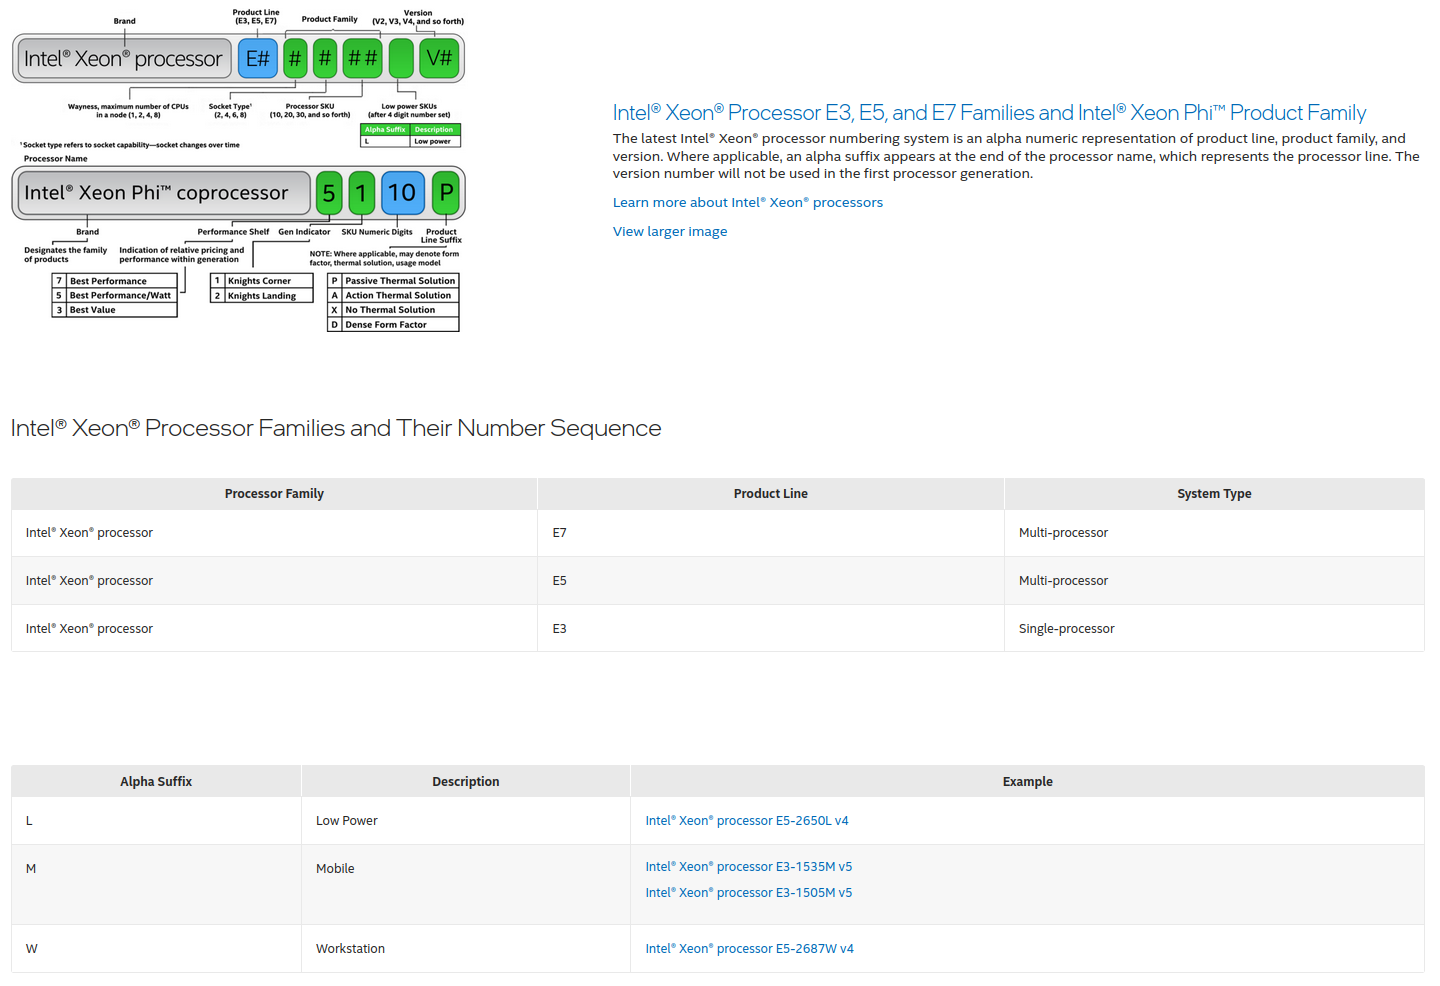The image size is (1440, 986).
Task: Open the Learn more about Intel Xeon processors link
Action: 748,202
